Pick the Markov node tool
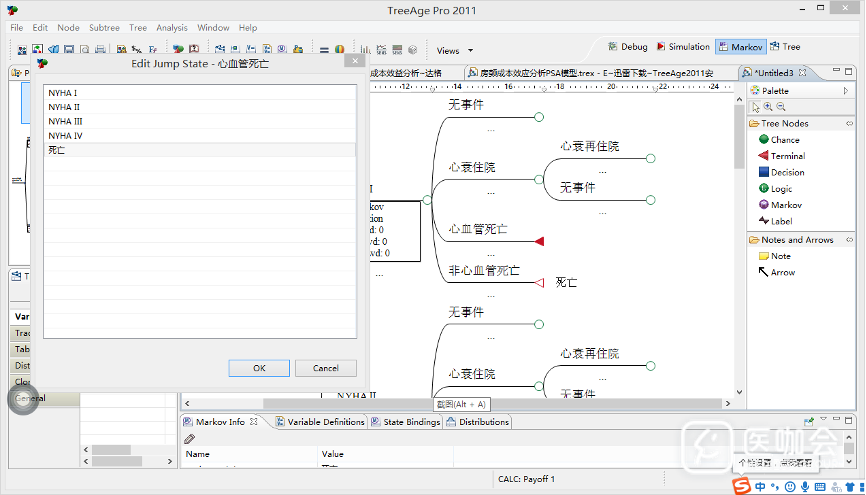 pyautogui.click(x=786, y=205)
